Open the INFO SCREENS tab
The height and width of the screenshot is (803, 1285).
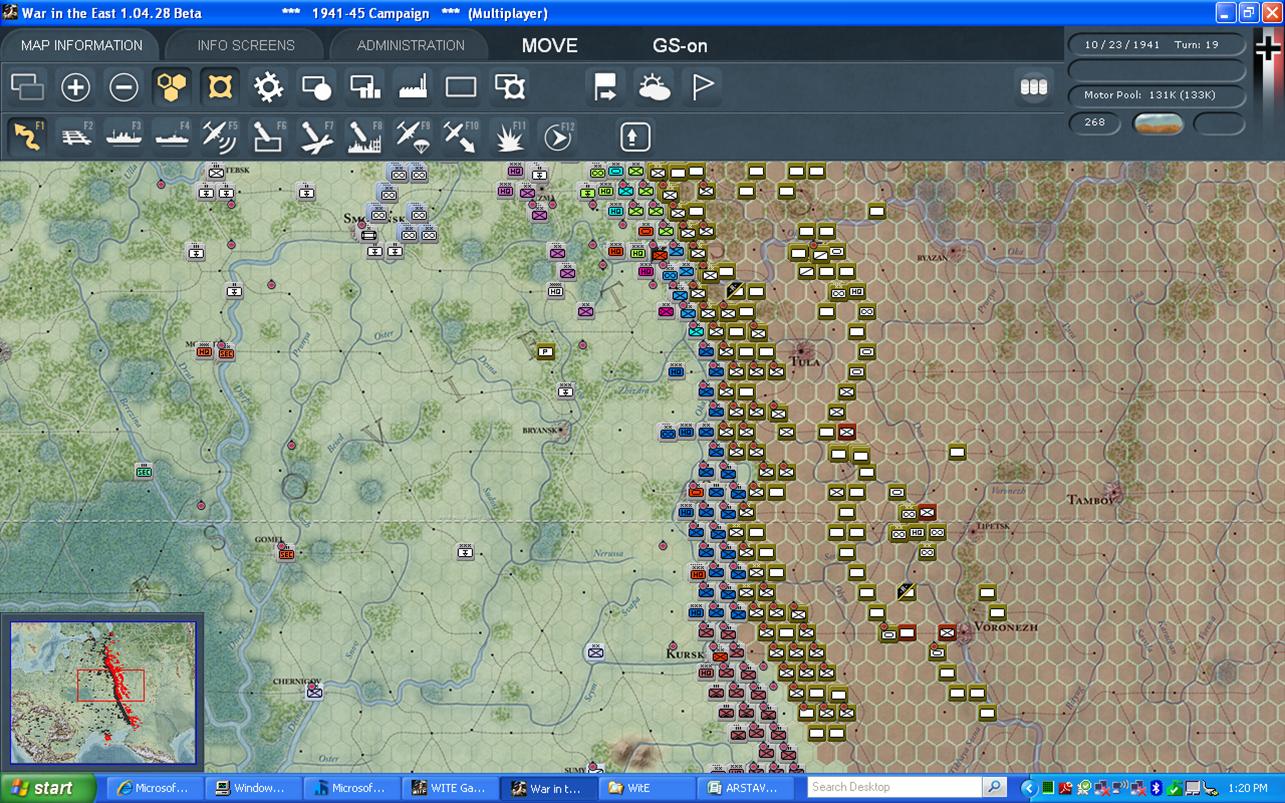(x=246, y=45)
